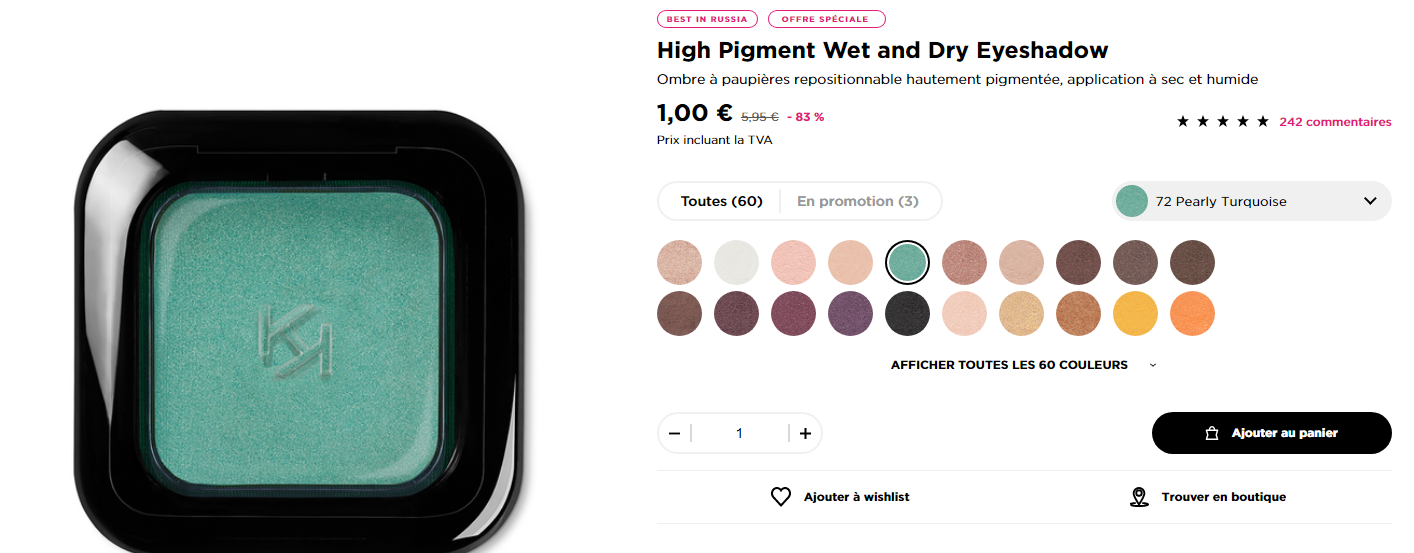Switch to the En promotion (3) tab
The width and height of the screenshot is (1414, 553).
pos(857,201)
